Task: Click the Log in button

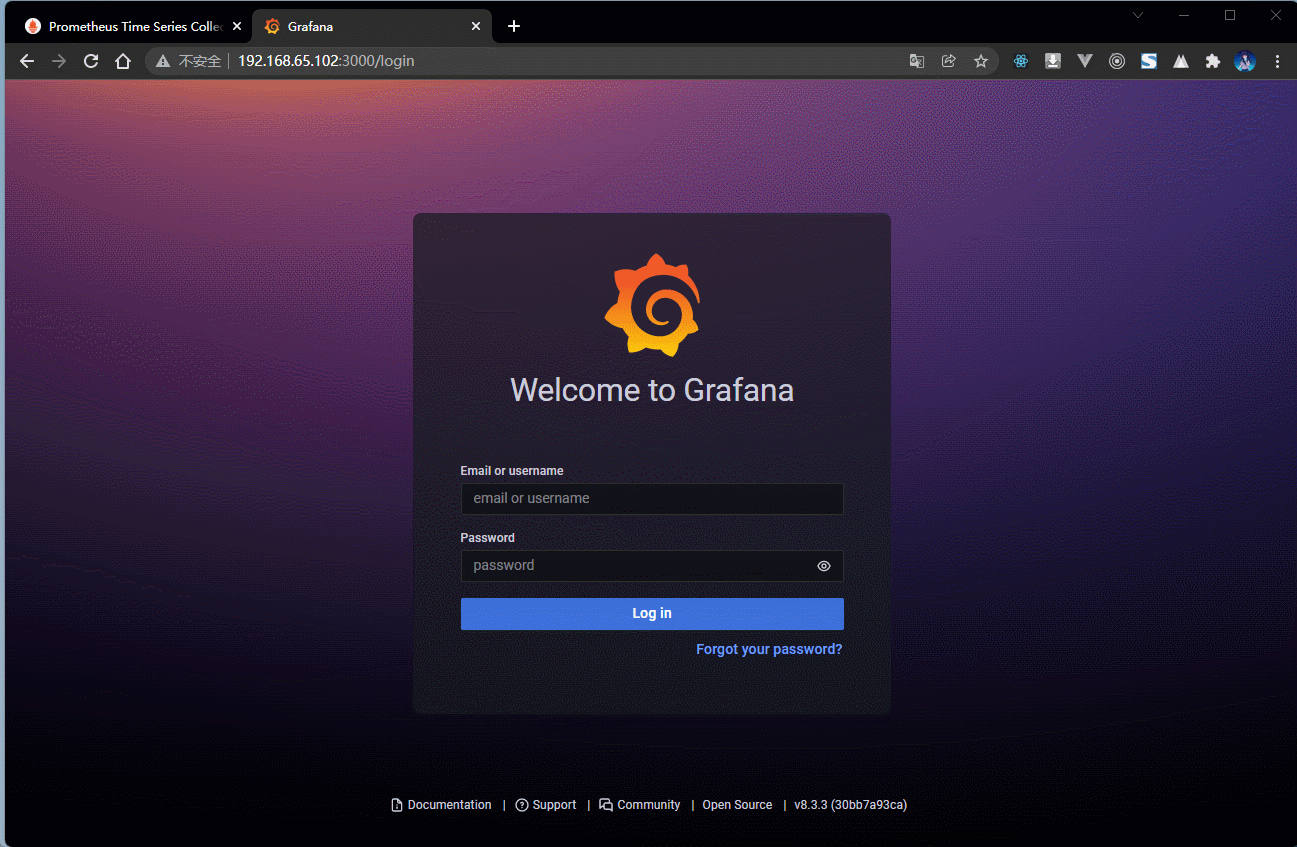Action: point(652,614)
